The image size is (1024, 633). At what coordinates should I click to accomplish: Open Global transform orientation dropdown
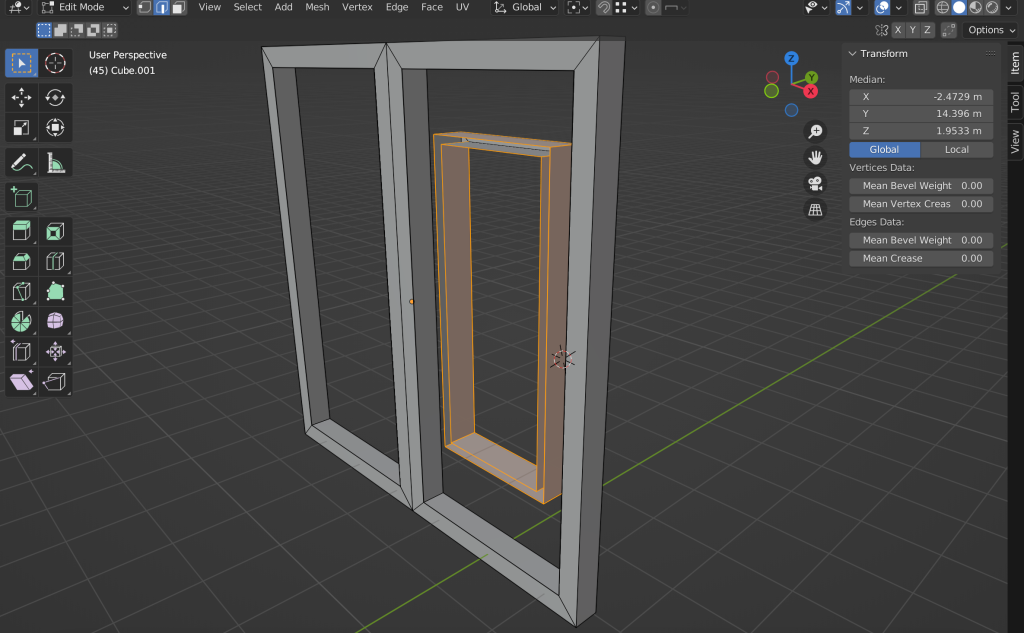525,8
